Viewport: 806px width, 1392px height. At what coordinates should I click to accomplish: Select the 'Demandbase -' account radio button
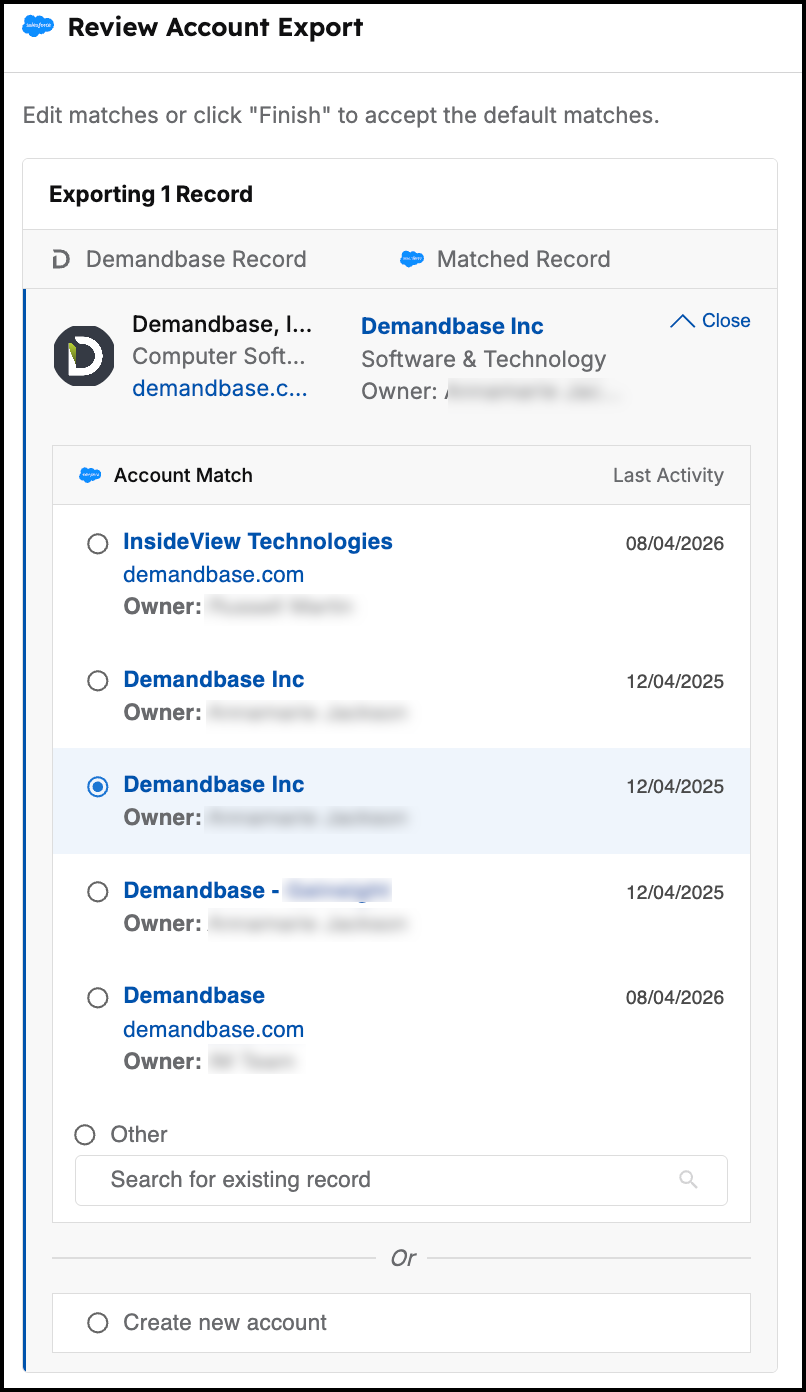98,892
